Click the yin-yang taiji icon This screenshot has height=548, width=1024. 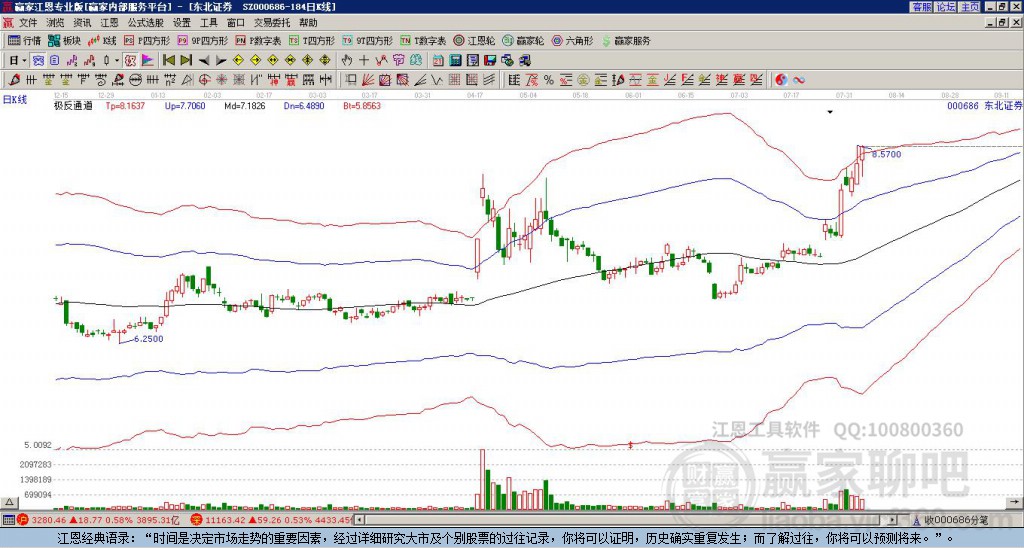click(780, 80)
